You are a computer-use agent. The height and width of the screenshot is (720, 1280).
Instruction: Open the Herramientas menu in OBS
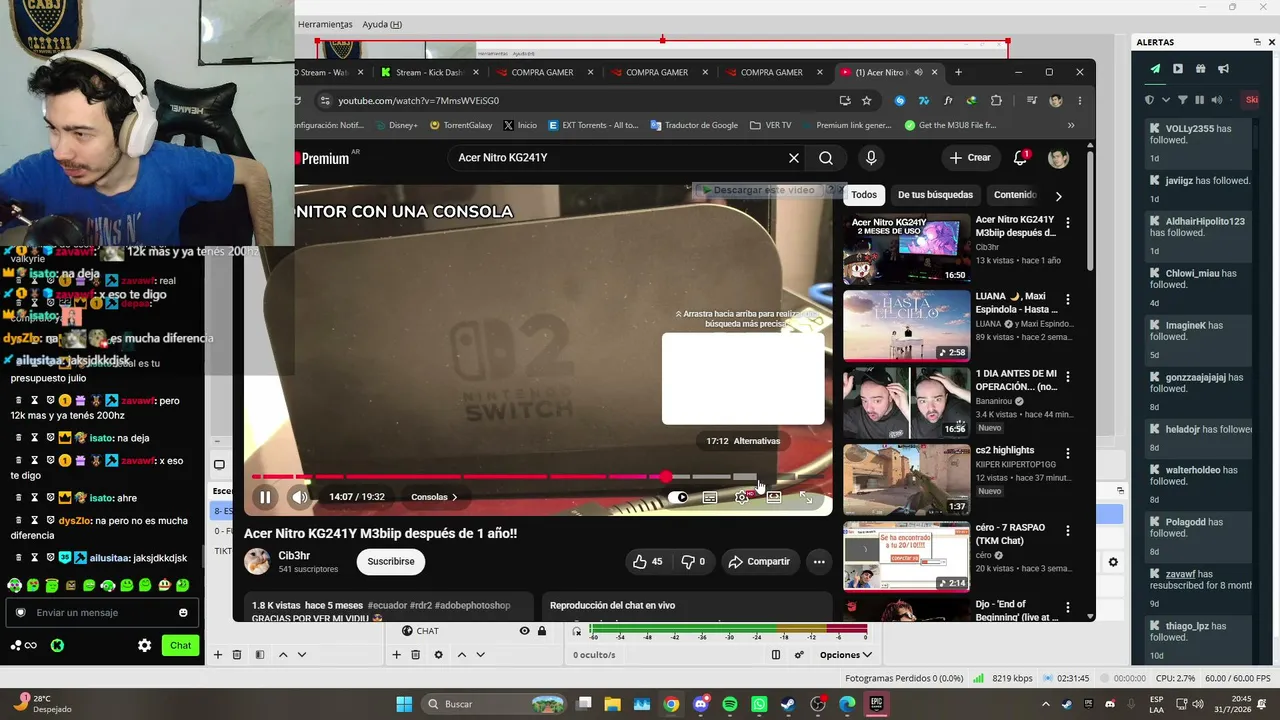pos(325,24)
